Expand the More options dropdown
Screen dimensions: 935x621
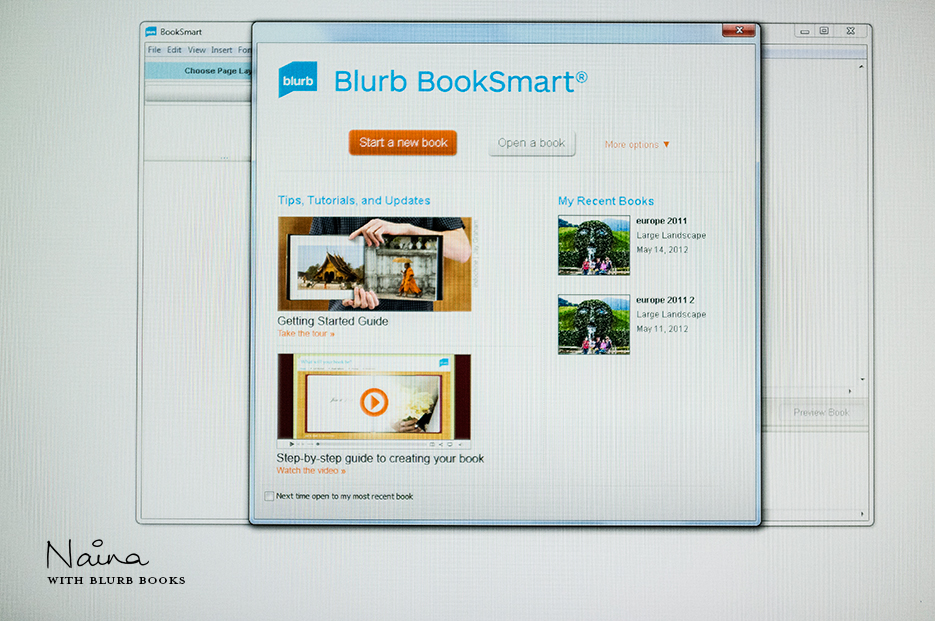[637, 145]
